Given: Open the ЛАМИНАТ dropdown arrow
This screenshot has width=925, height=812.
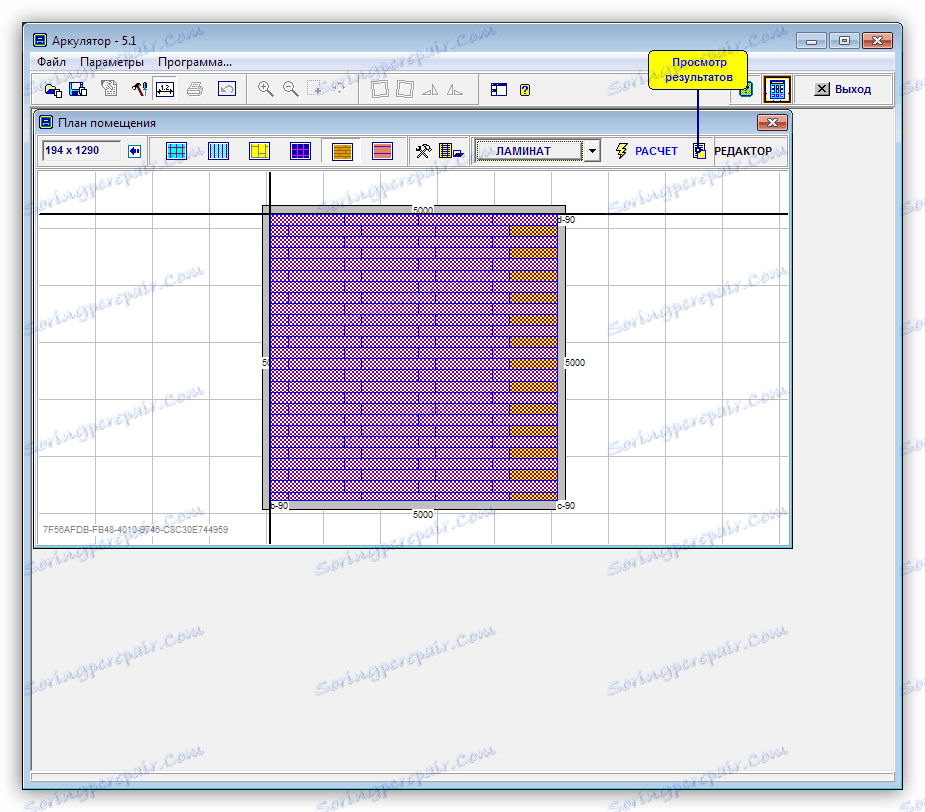Looking at the screenshot, I should click(592, 151).
